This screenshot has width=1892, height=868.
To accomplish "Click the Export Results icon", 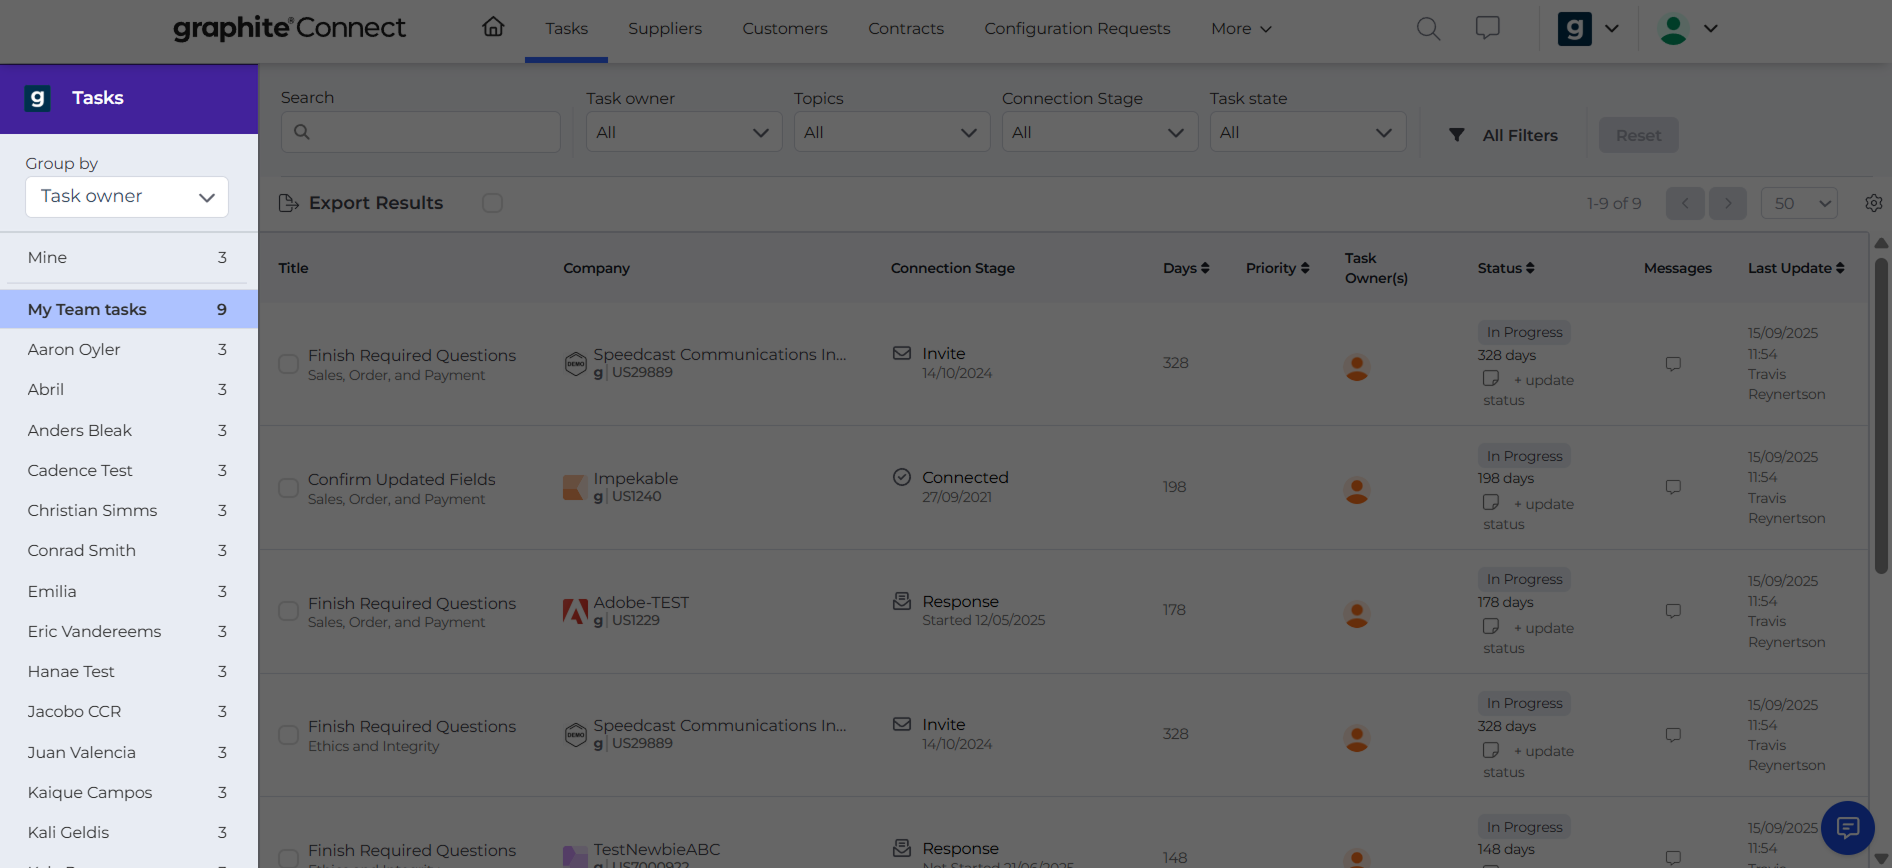I will [288, 203].
